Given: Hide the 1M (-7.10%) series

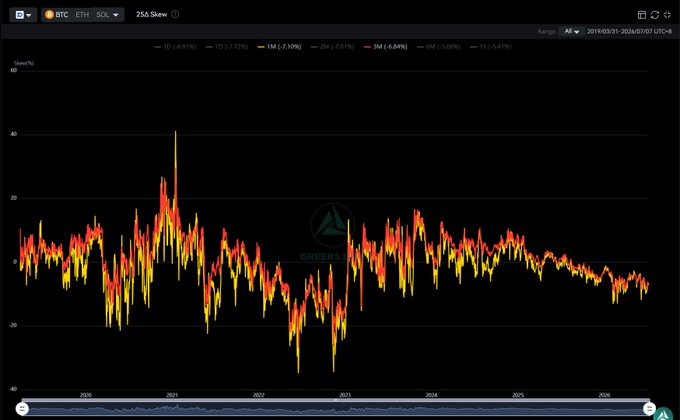Looking at the screenshot, I should tap(279, 46).
